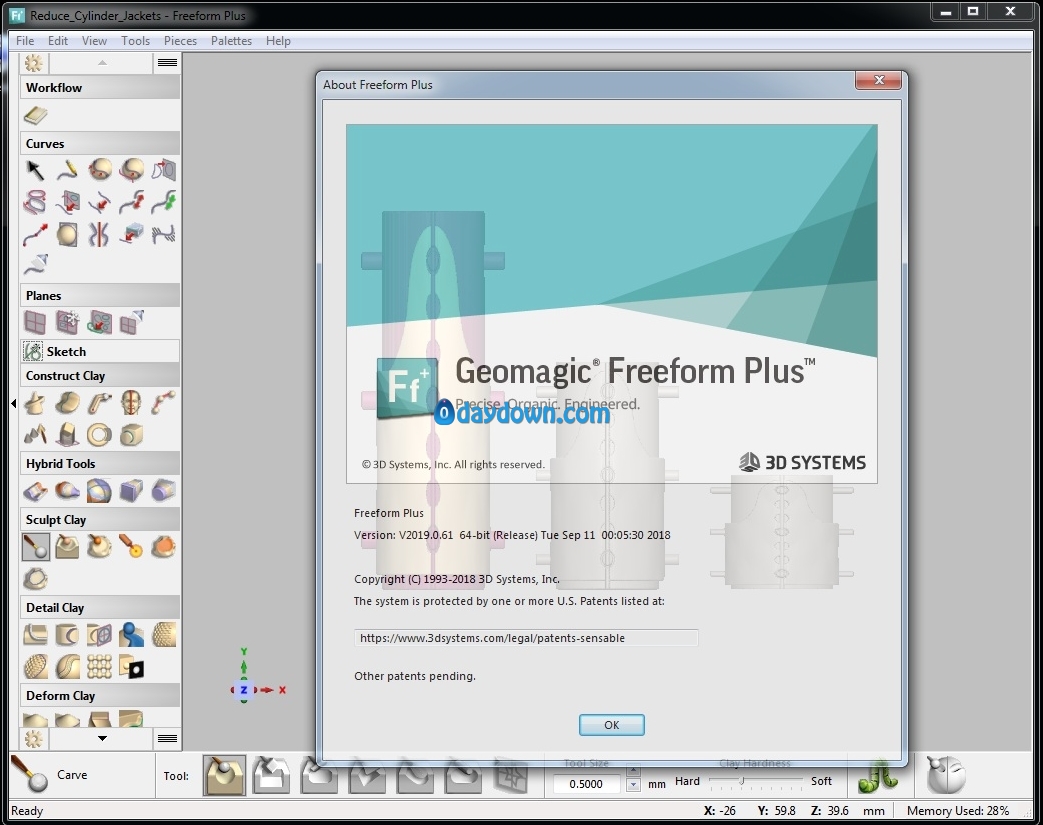Close the About Freeform Plus dialog
The height and width of the screenshot is (825, 1043).
879,81
